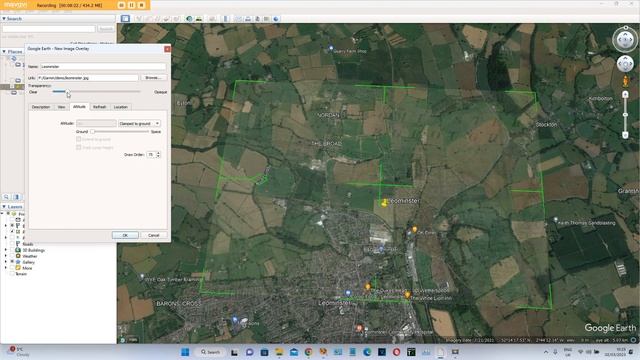Click the overlay Name input field
The image size is (640, 360).
click(x=103, y=66)
